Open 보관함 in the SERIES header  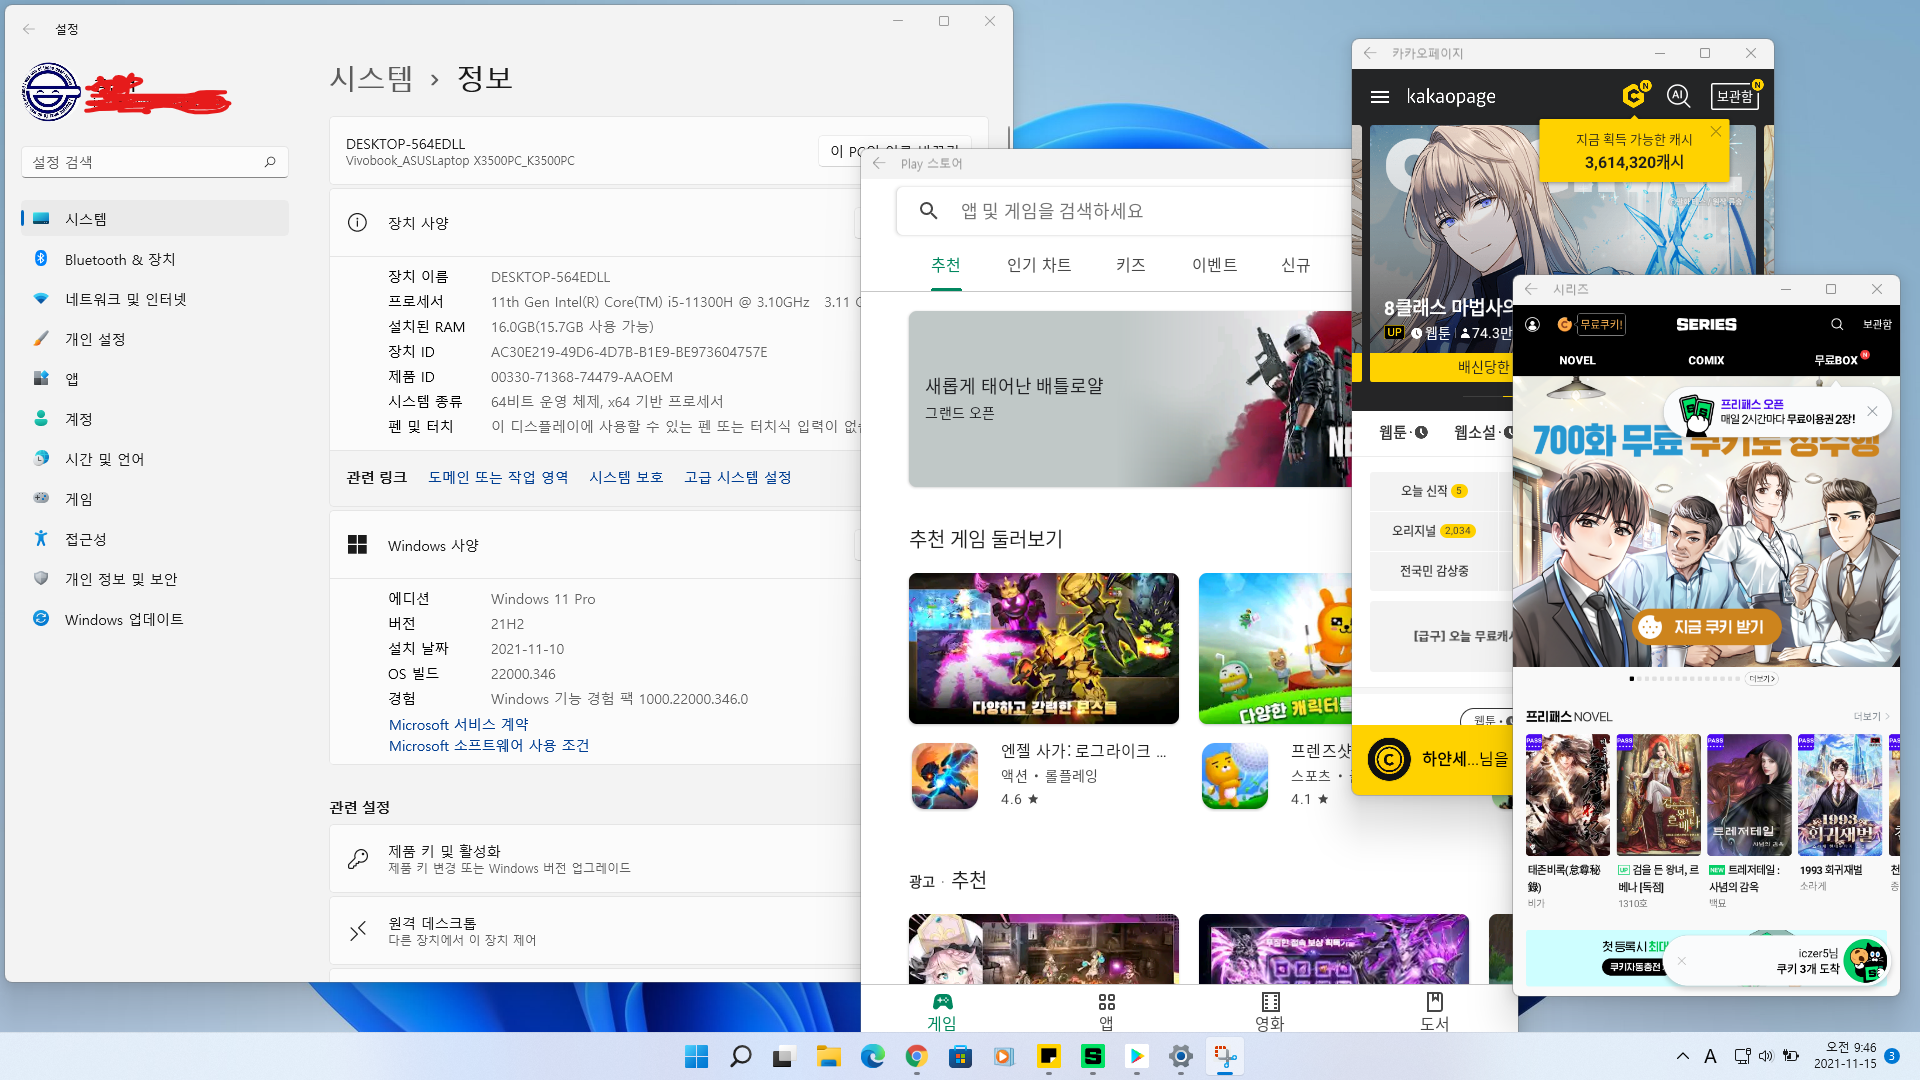(1877, 324)
